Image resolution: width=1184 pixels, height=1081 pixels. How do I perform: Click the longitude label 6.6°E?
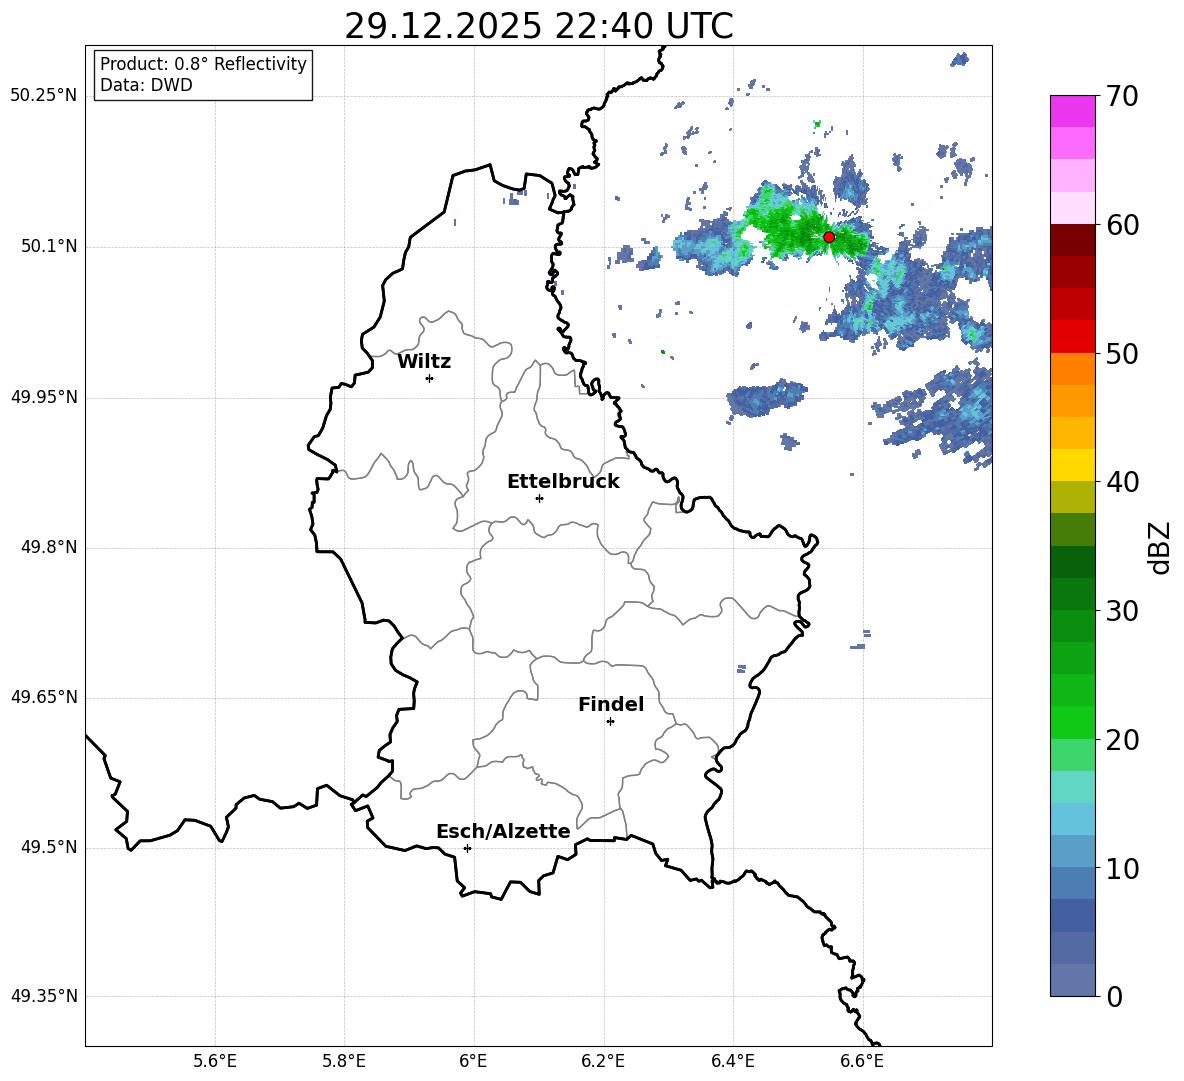(x=862, y=1061)
